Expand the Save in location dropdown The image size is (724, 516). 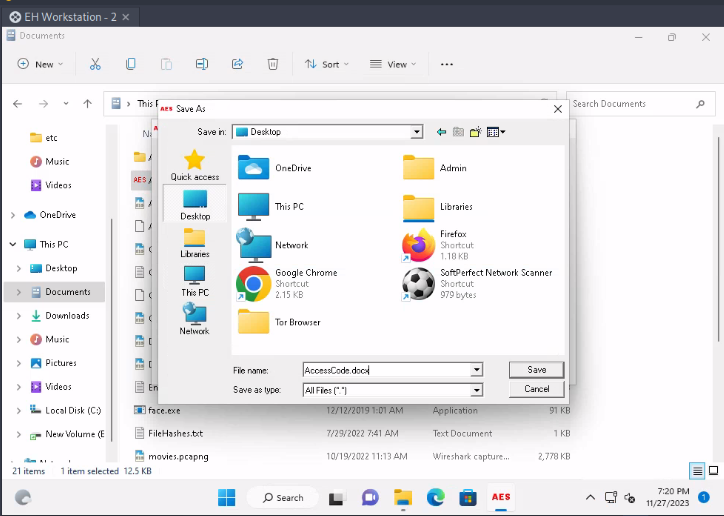(x=417, y=132)
